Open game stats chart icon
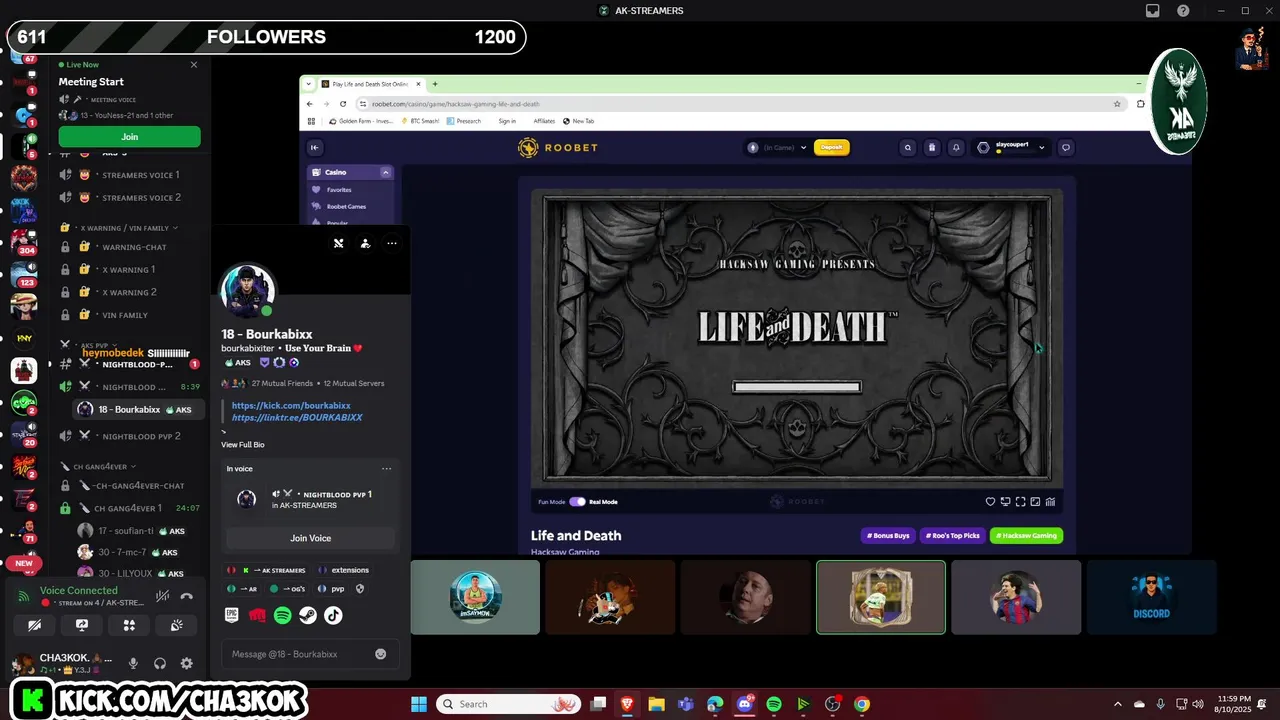The height and width of the screenshot is (720, 1280). click(1051, 502)
